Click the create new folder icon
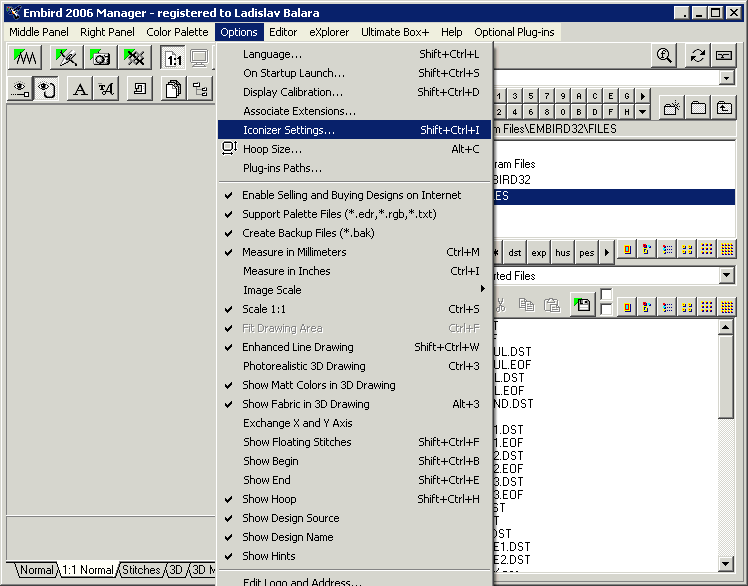The height and width of the screenshot is (586, 748). pos(672,108)
